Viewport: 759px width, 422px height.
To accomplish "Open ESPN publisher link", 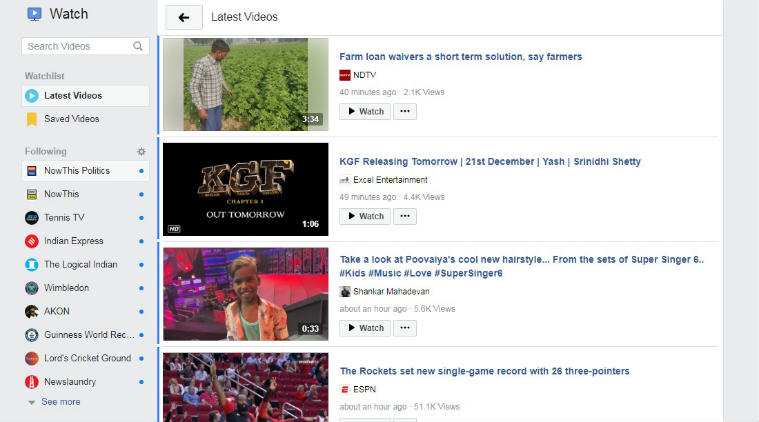I will click(x=364, y=389).
